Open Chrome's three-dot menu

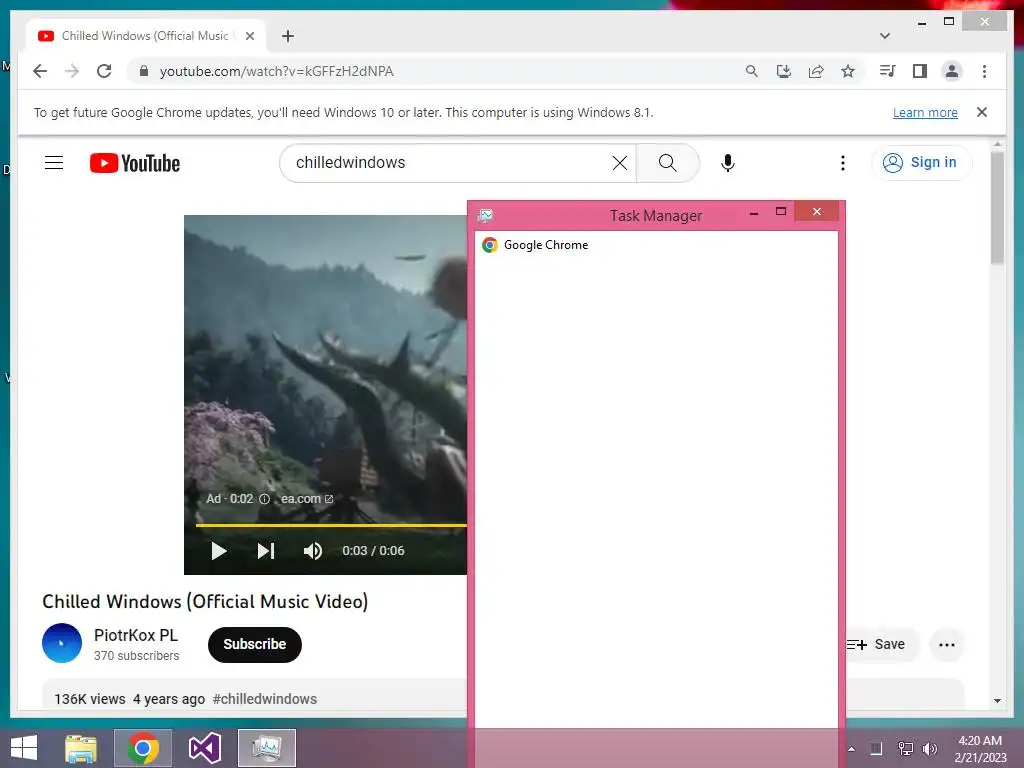coord(984,71)
